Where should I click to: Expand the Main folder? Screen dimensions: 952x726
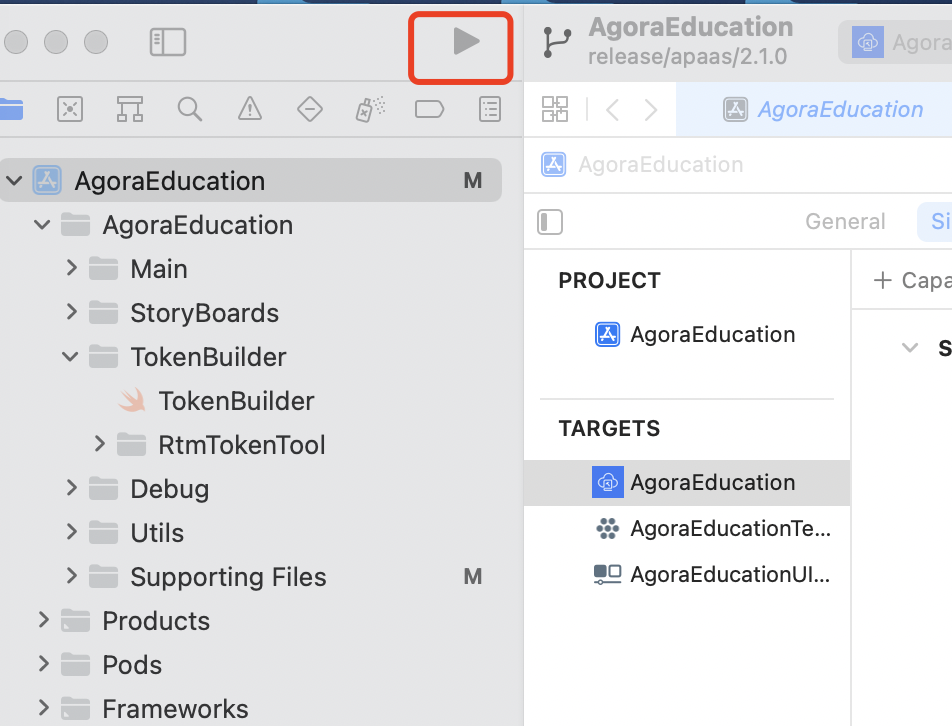pyautogui.click(x=71, y=268)
